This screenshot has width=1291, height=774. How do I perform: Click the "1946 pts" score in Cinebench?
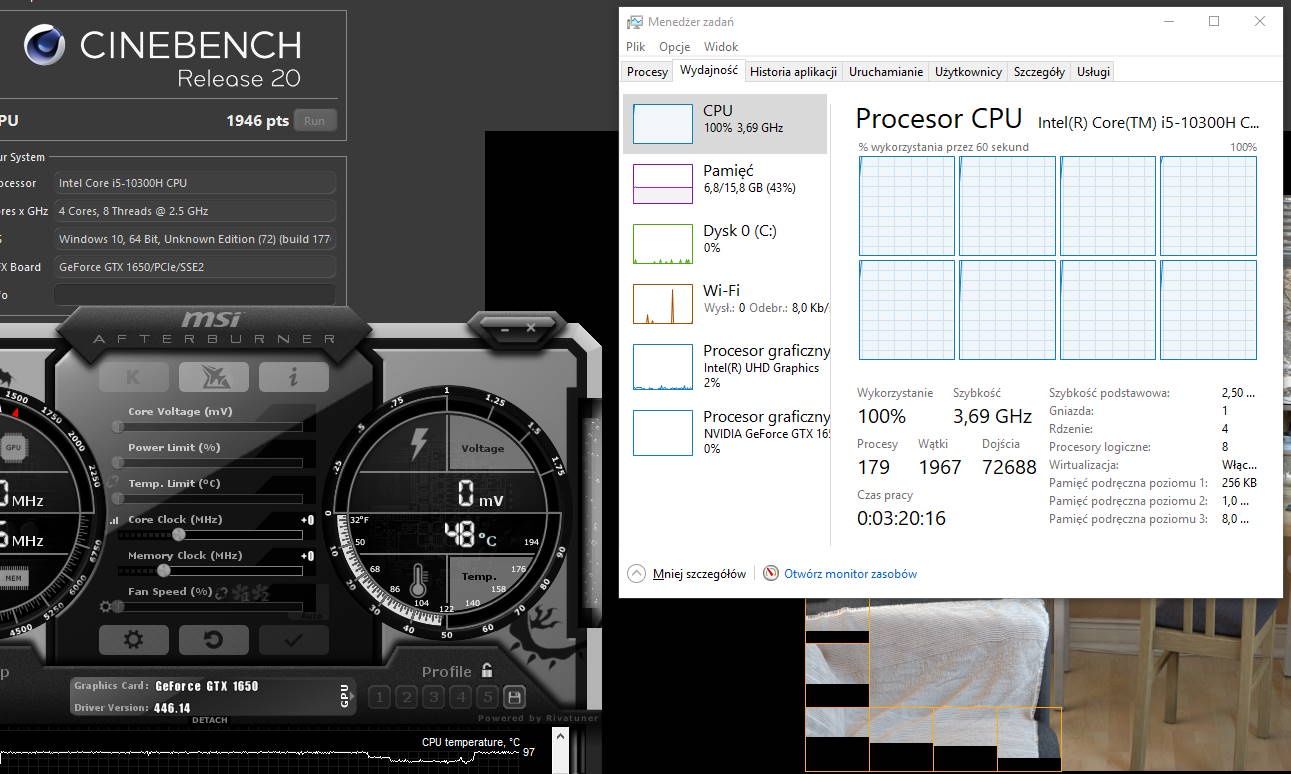[x=257, y=121]
